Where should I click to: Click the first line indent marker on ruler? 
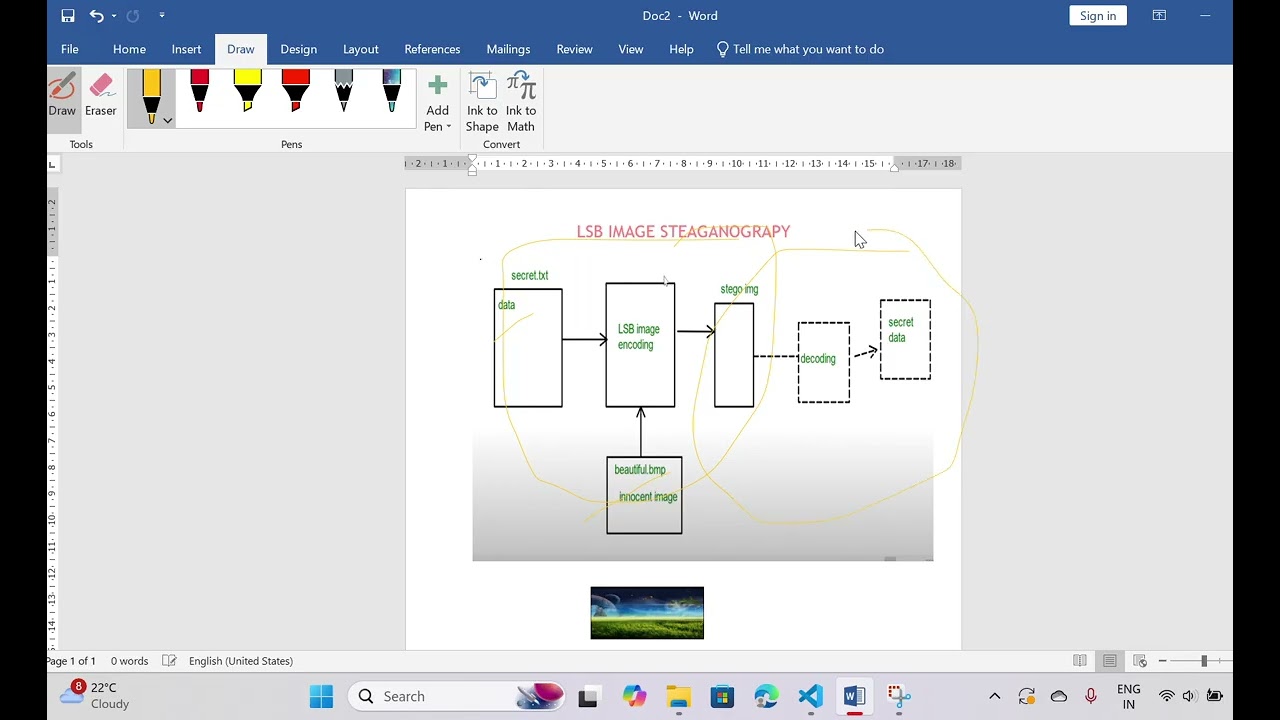[x=472, y=160]
